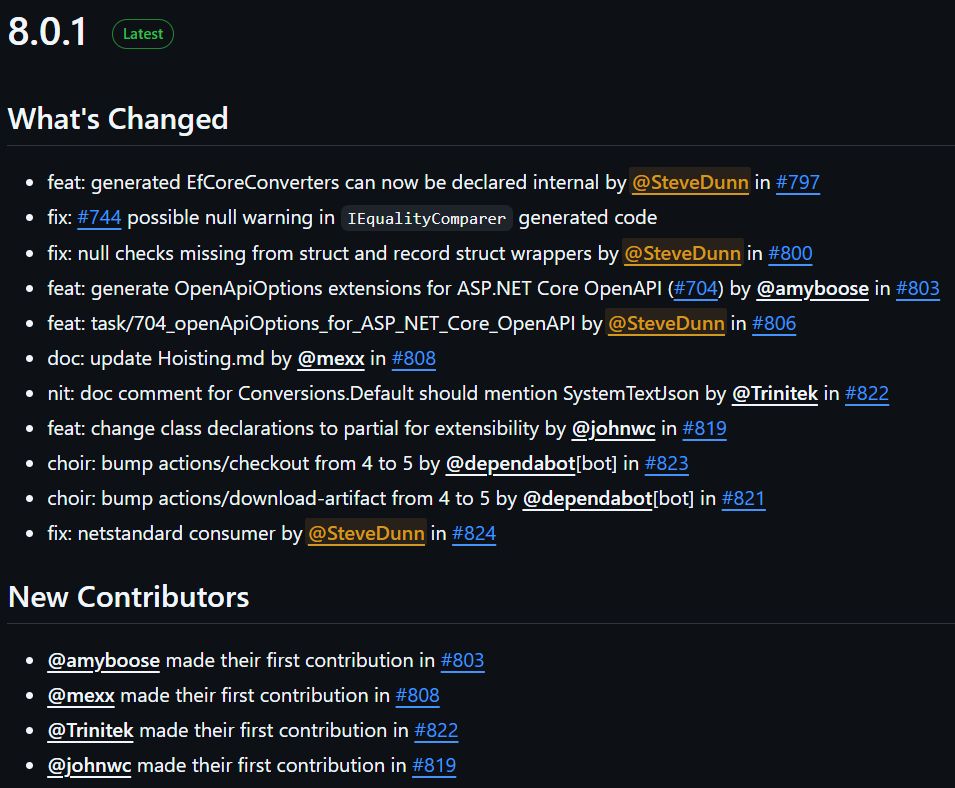
Task: Open #819 under New Contributors
Action: tap(434, 766)
